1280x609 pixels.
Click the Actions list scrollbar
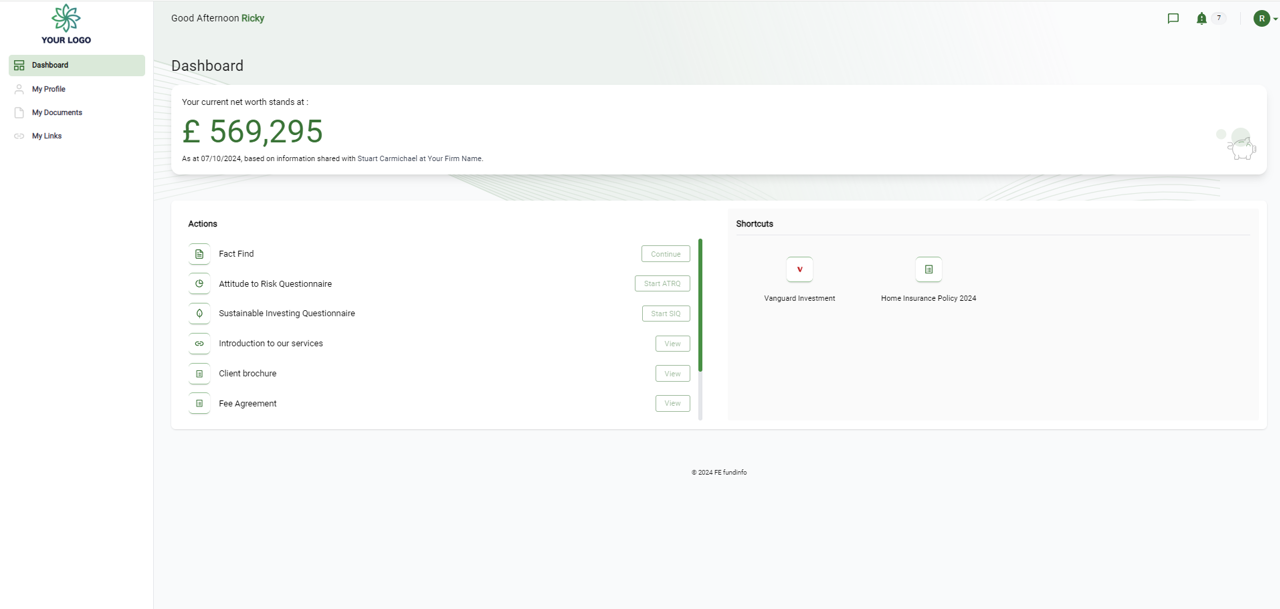coord(700,305)
